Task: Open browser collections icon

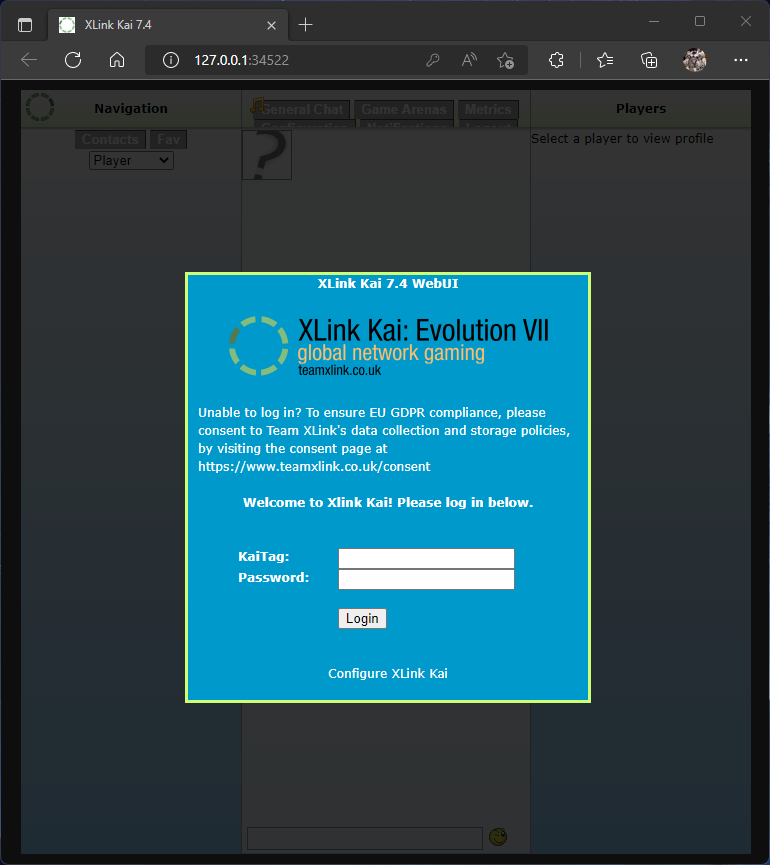Action: coord(649,60)
